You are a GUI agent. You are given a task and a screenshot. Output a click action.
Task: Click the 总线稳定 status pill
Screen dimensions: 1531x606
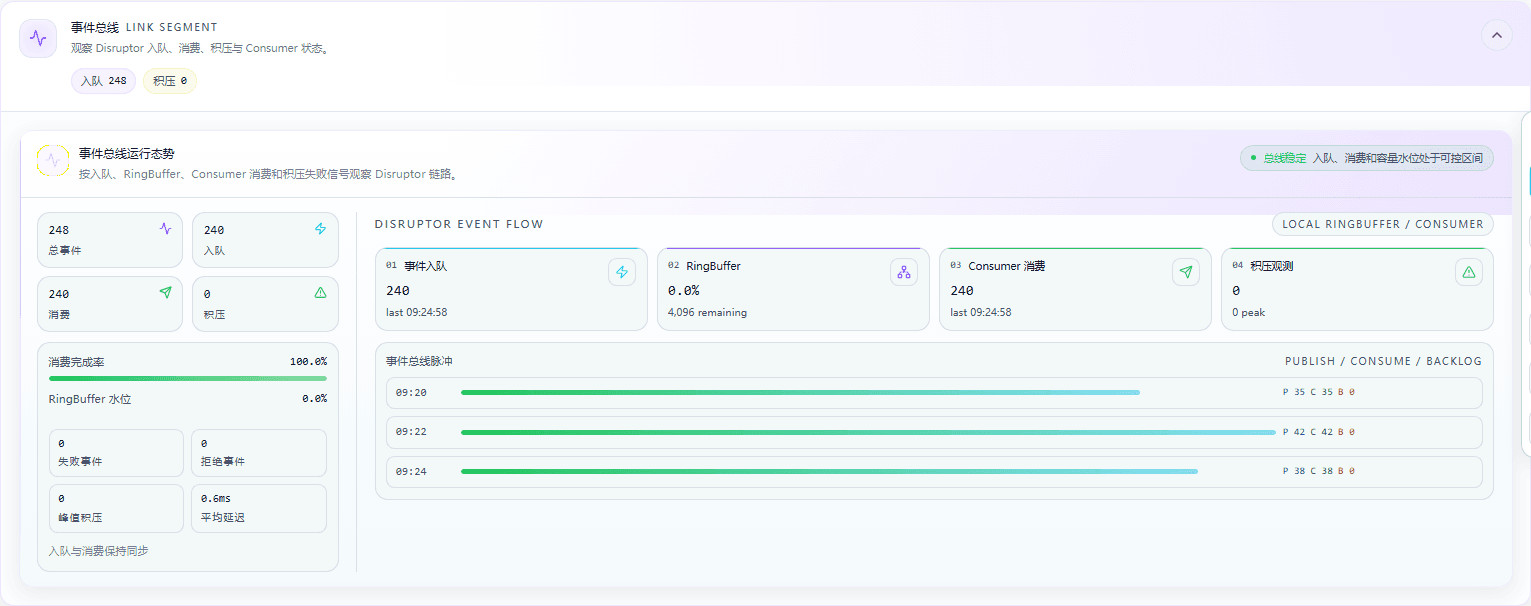1367,158
